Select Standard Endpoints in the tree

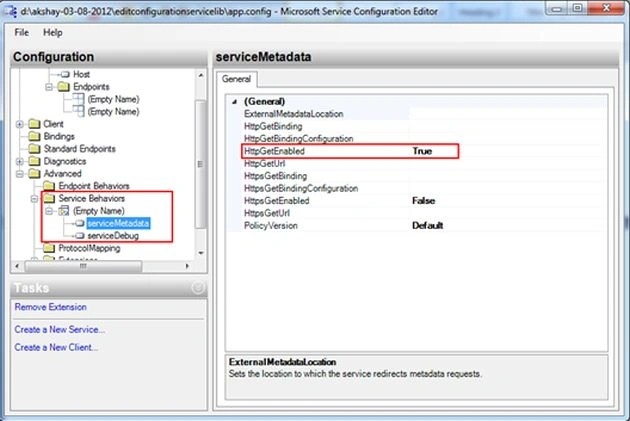tap(80, 149)
